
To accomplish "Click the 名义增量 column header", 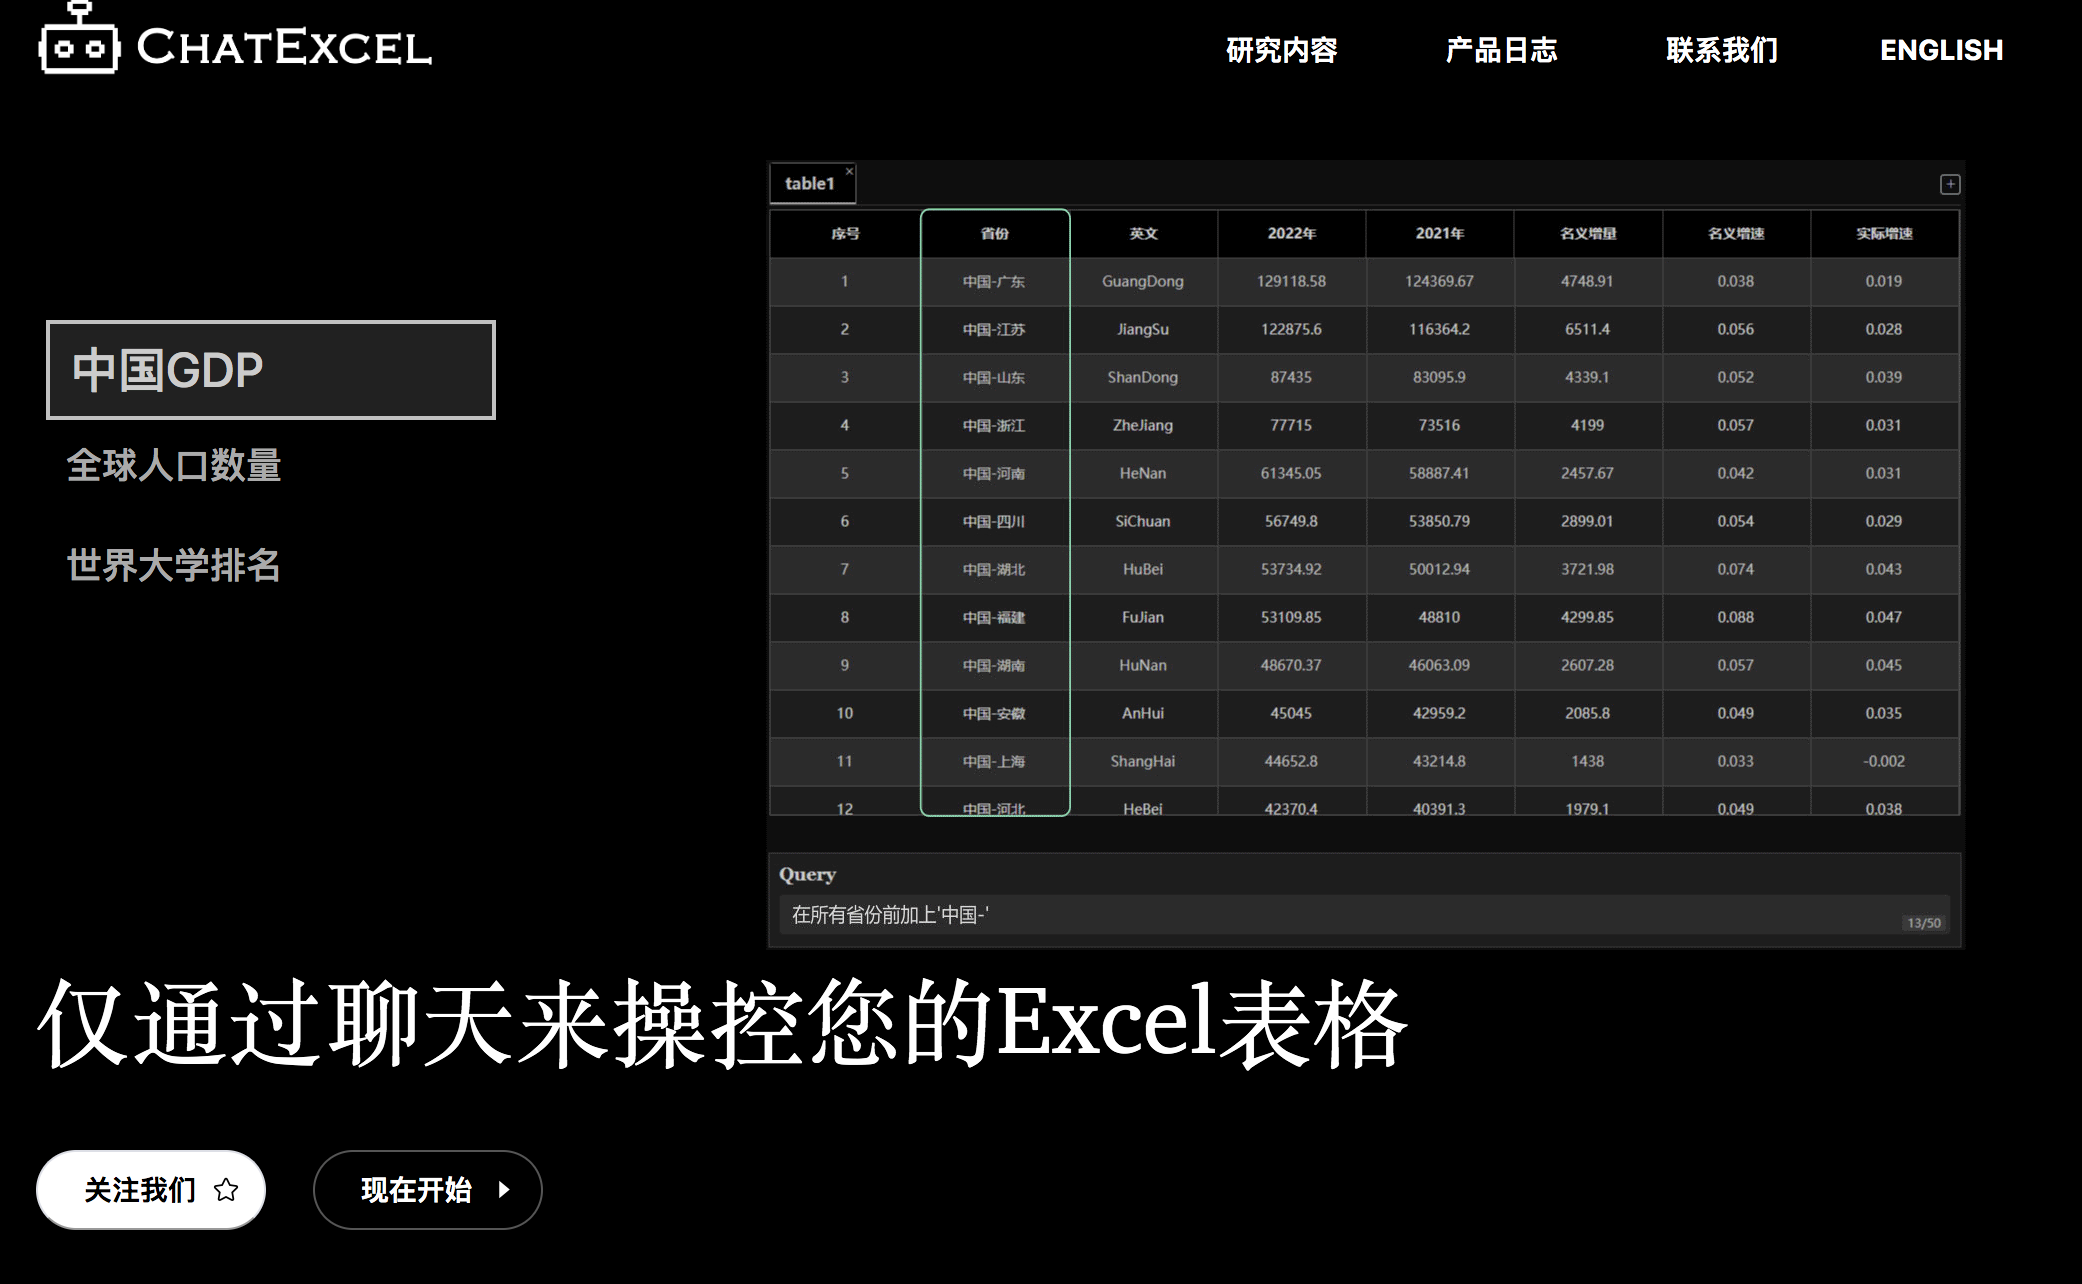I will click(1588, 234).
